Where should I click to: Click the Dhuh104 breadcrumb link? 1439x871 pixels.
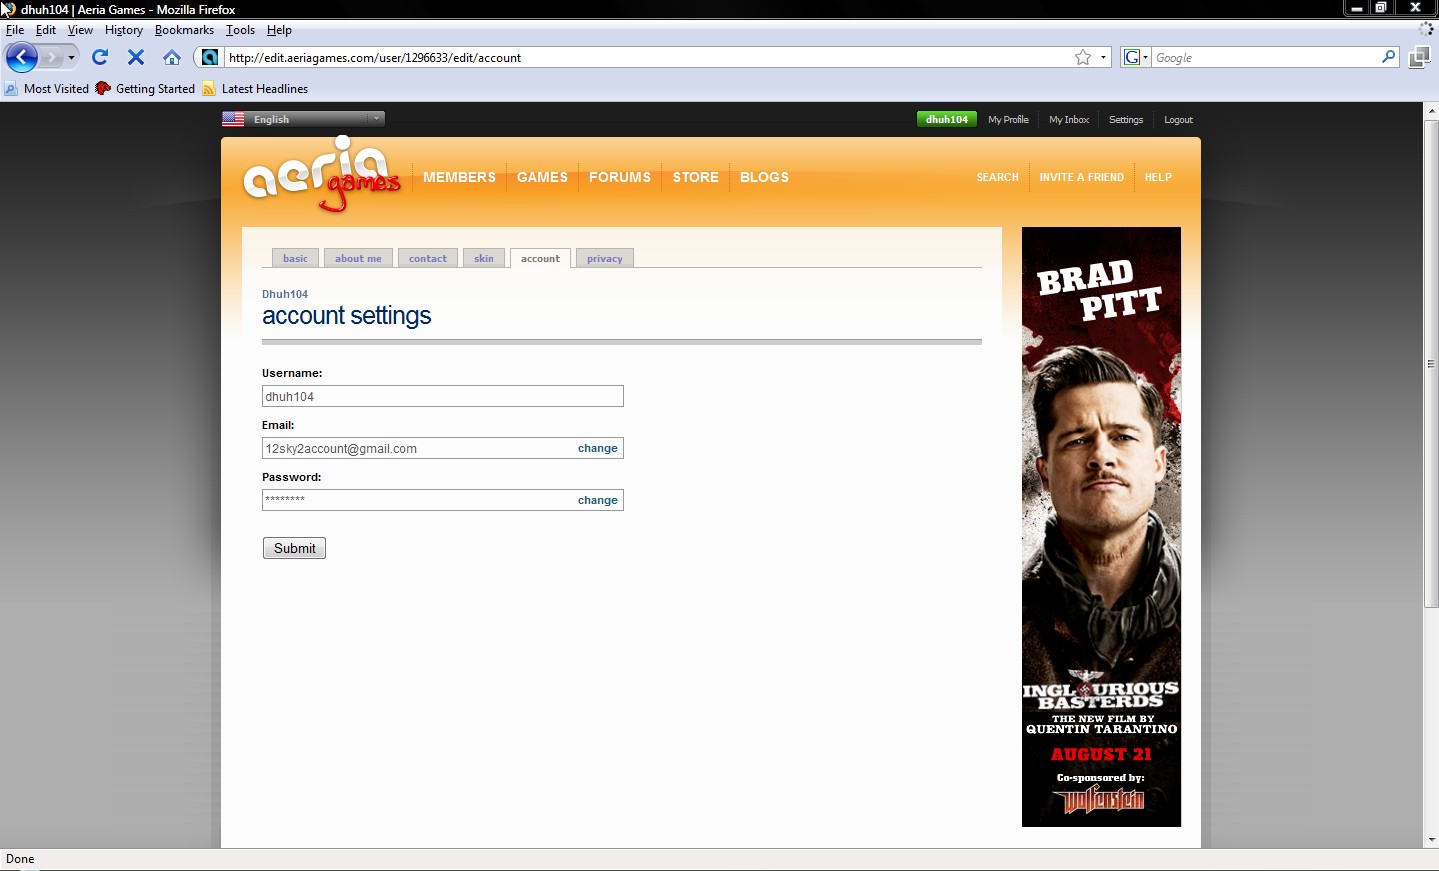pyautogui.click(x=285, y=294)
